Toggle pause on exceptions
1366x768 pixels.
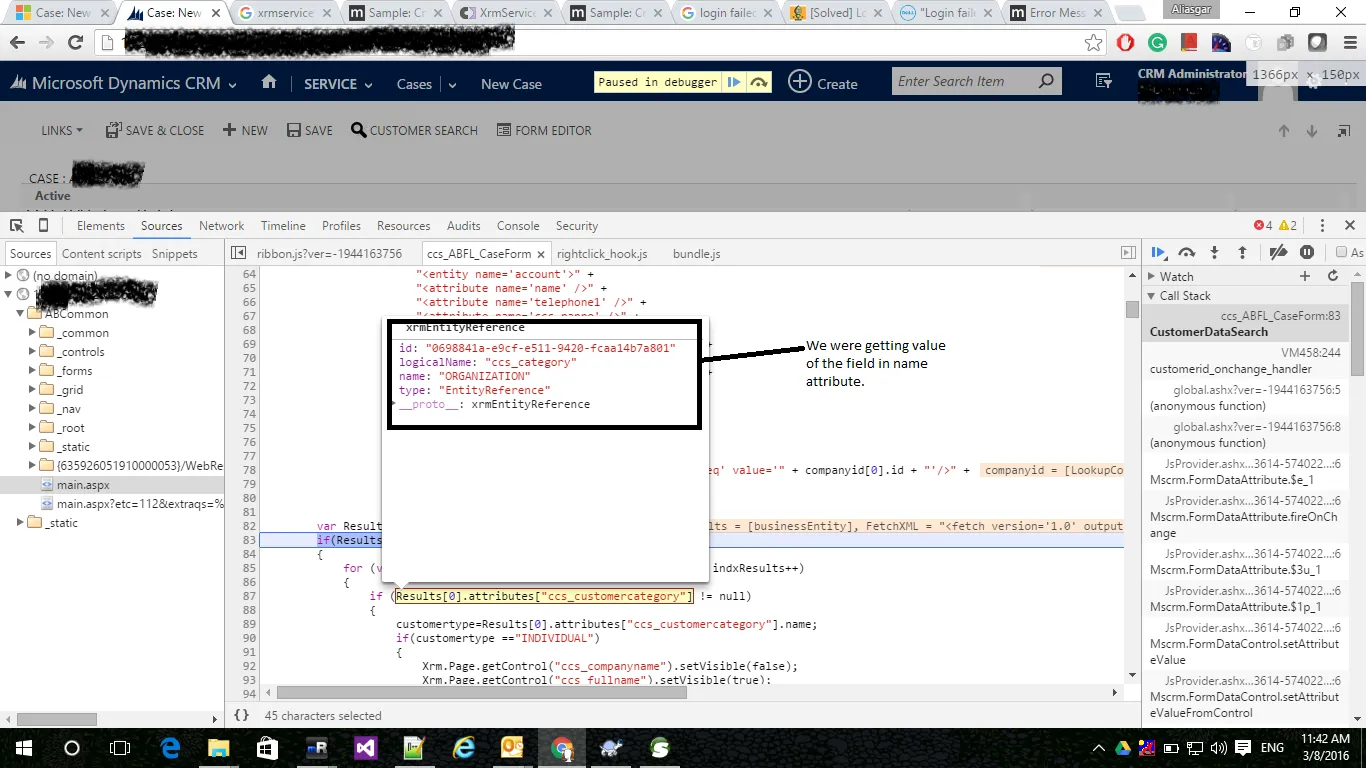point(1307,253)
